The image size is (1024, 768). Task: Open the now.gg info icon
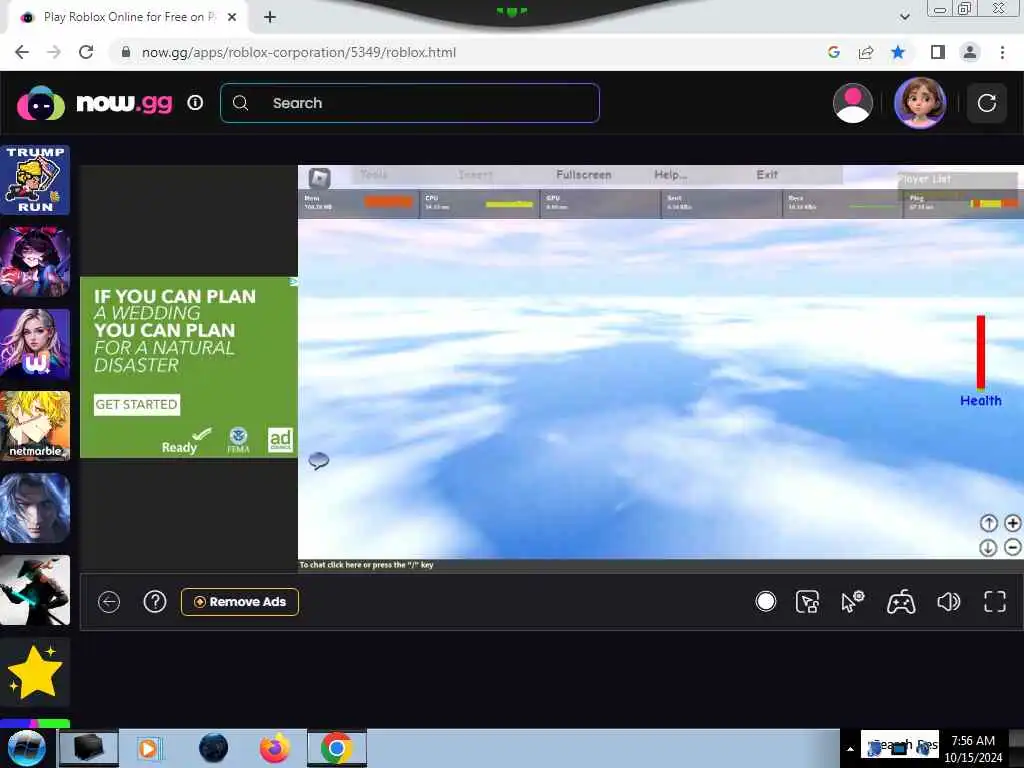195,103
